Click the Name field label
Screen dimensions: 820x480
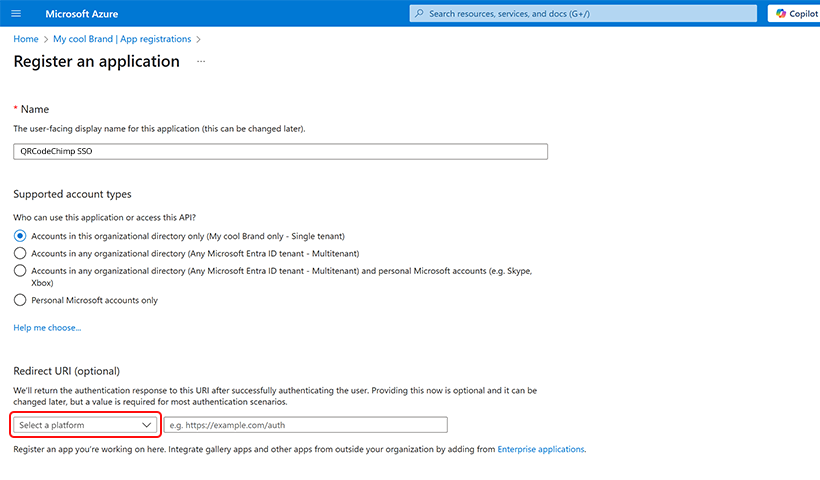click(x=35, y=109)
